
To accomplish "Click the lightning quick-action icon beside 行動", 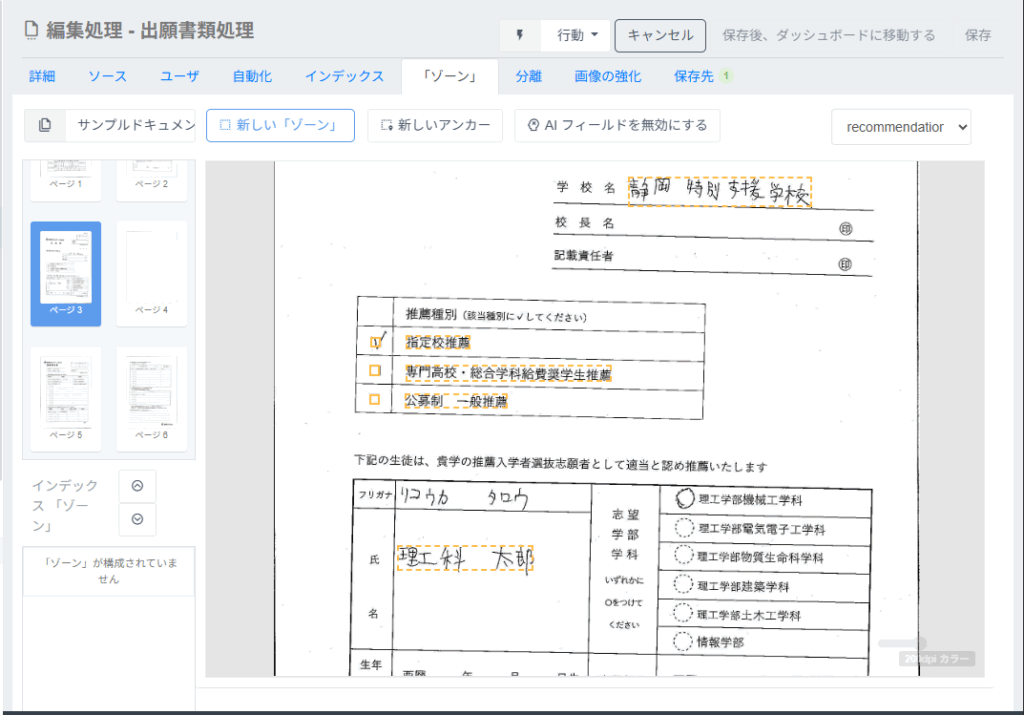I will [x=519, y=34].
